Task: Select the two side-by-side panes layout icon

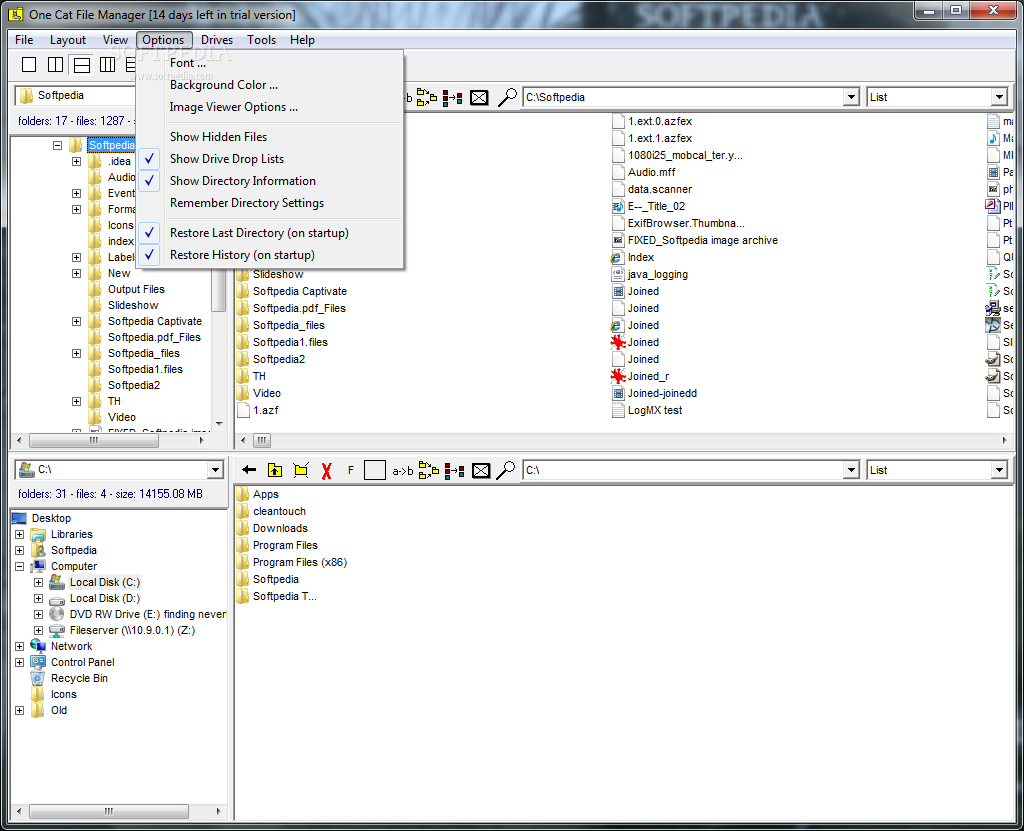Action: pyautogui.click(x=56, y=64)
